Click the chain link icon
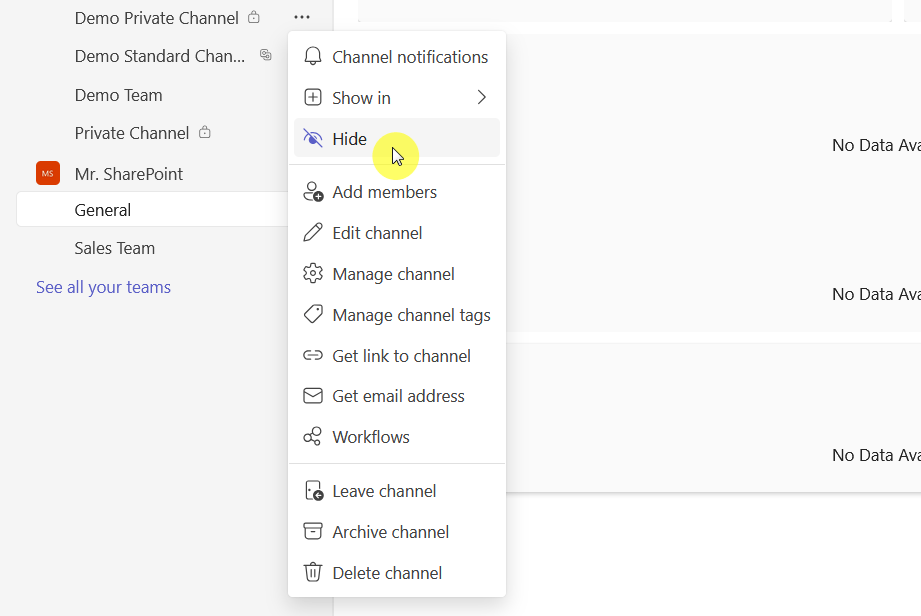The width and height of the screenshot is (921, 616). pyautogui.click(x=312, y=355)
